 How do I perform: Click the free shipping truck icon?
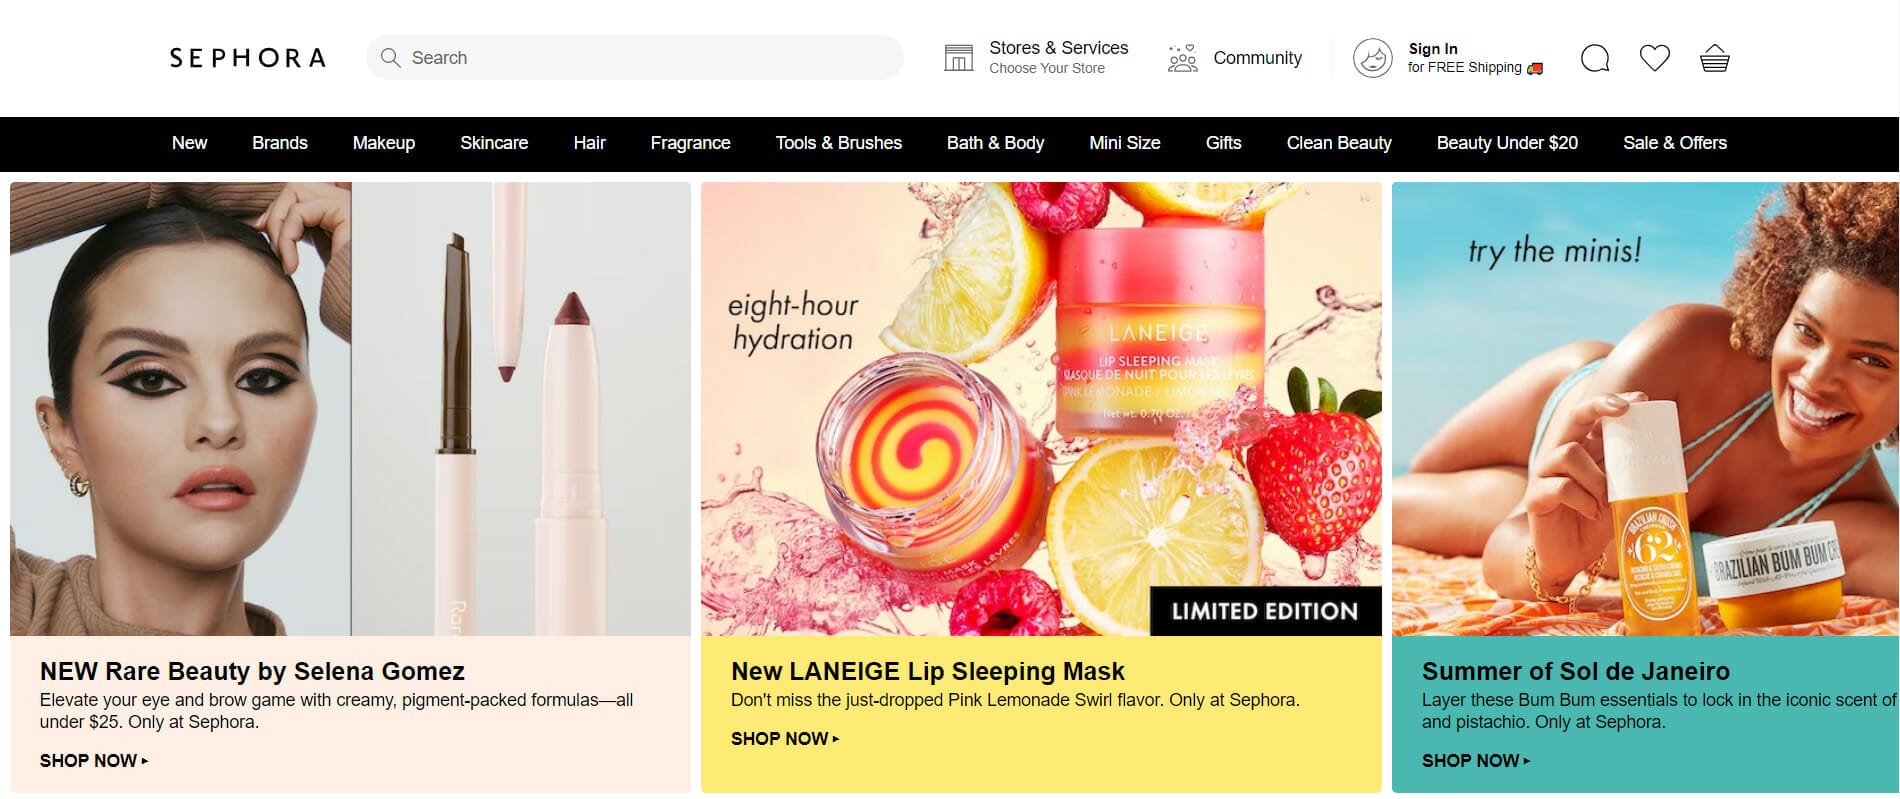coord(1535,68)
